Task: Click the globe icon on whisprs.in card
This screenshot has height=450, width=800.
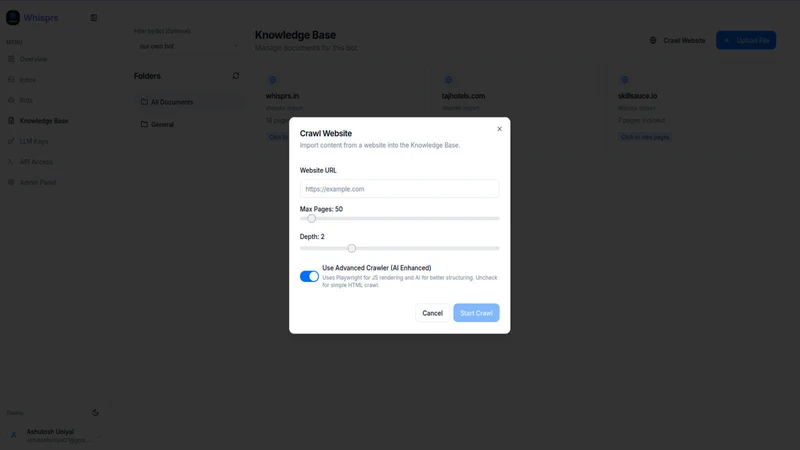Action: tap(272, 80)
